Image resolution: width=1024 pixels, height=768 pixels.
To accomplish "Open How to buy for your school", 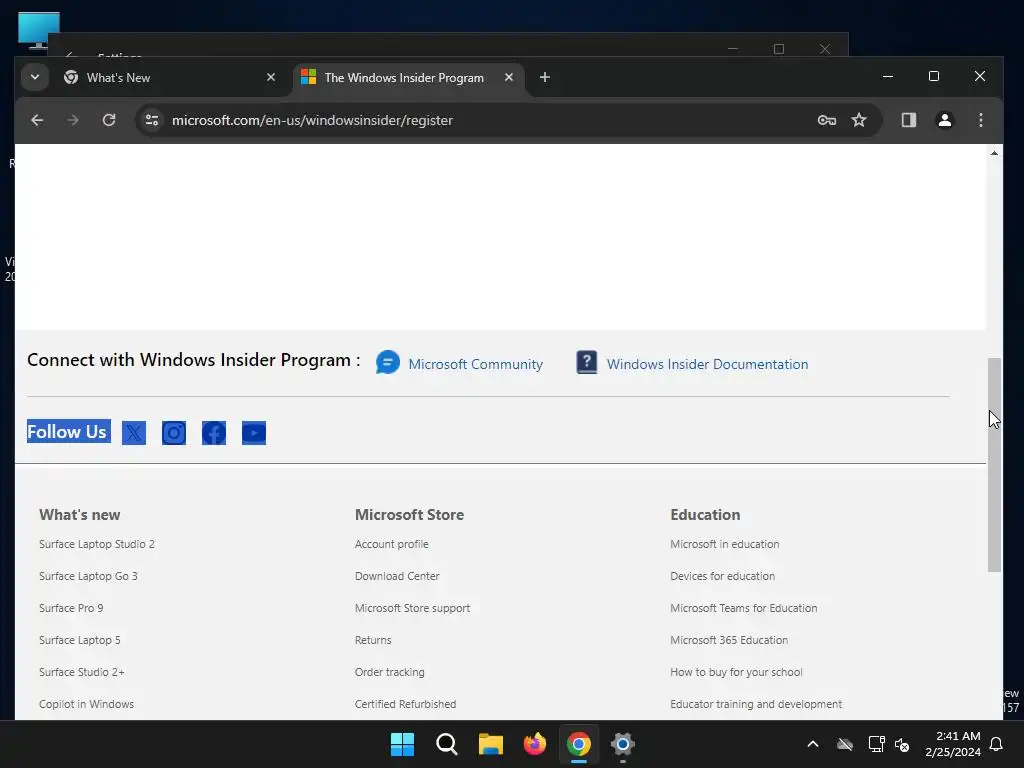I will coord(736,672).
